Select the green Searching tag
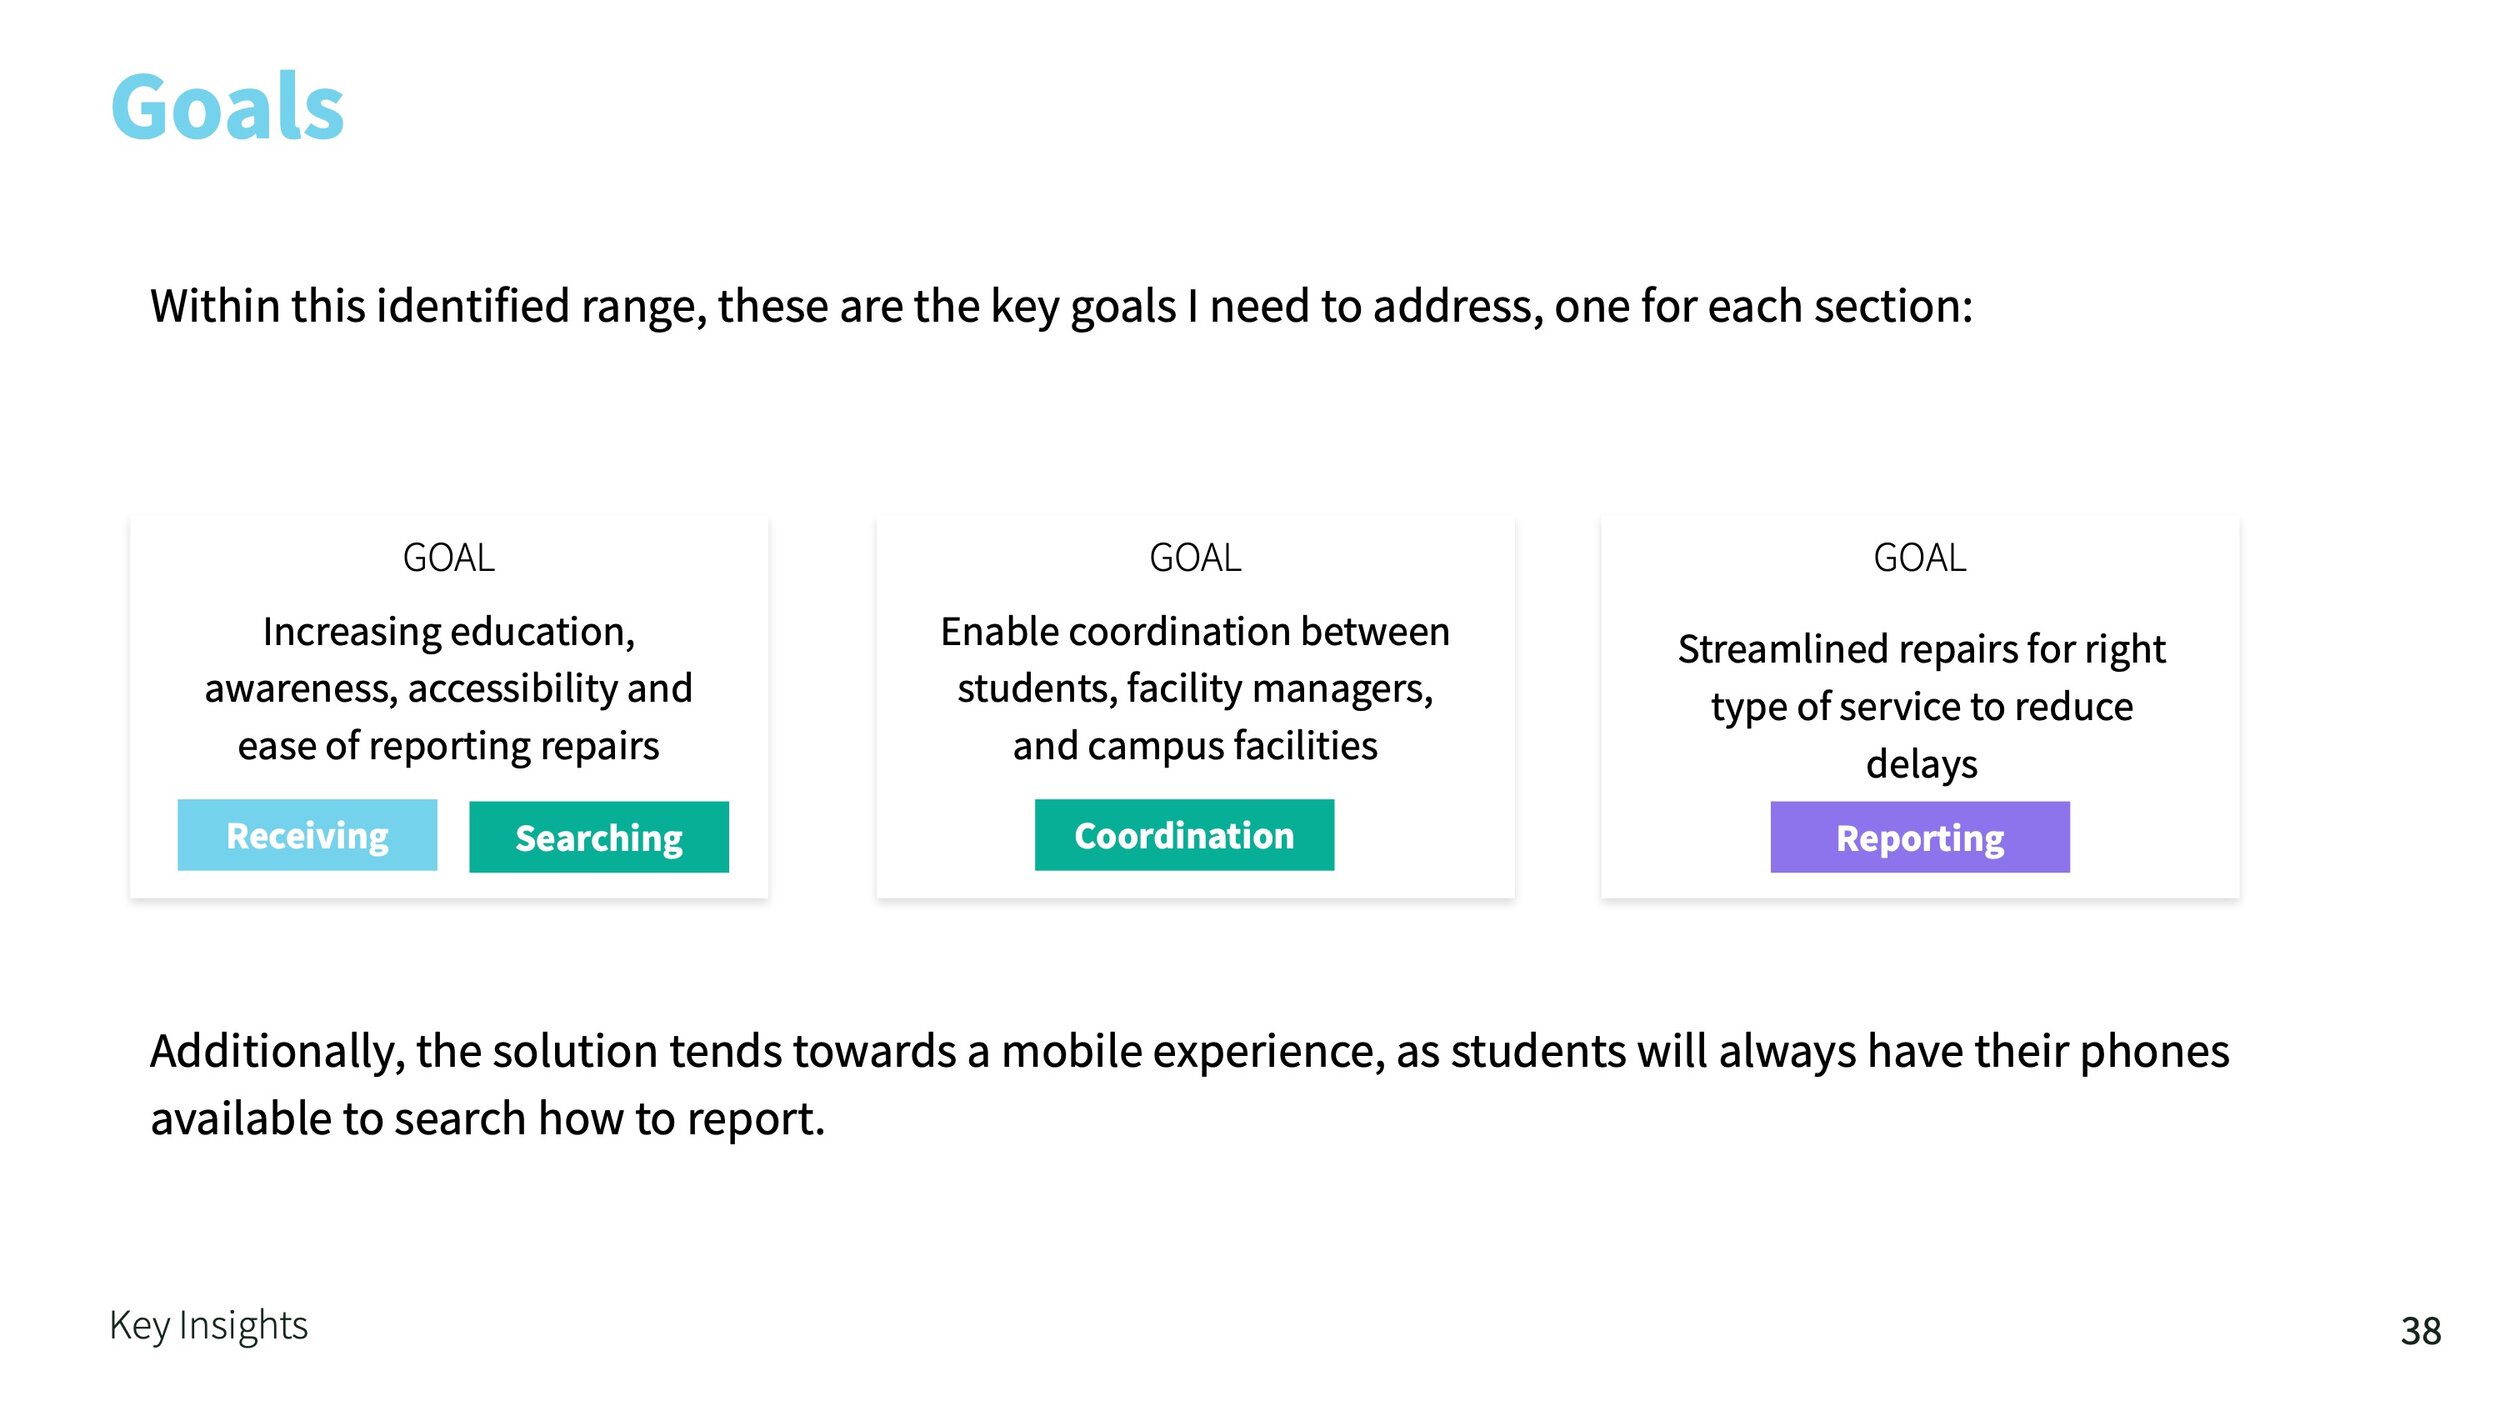The width and height of the screenshot is (2500, 1406). point(599,837)
